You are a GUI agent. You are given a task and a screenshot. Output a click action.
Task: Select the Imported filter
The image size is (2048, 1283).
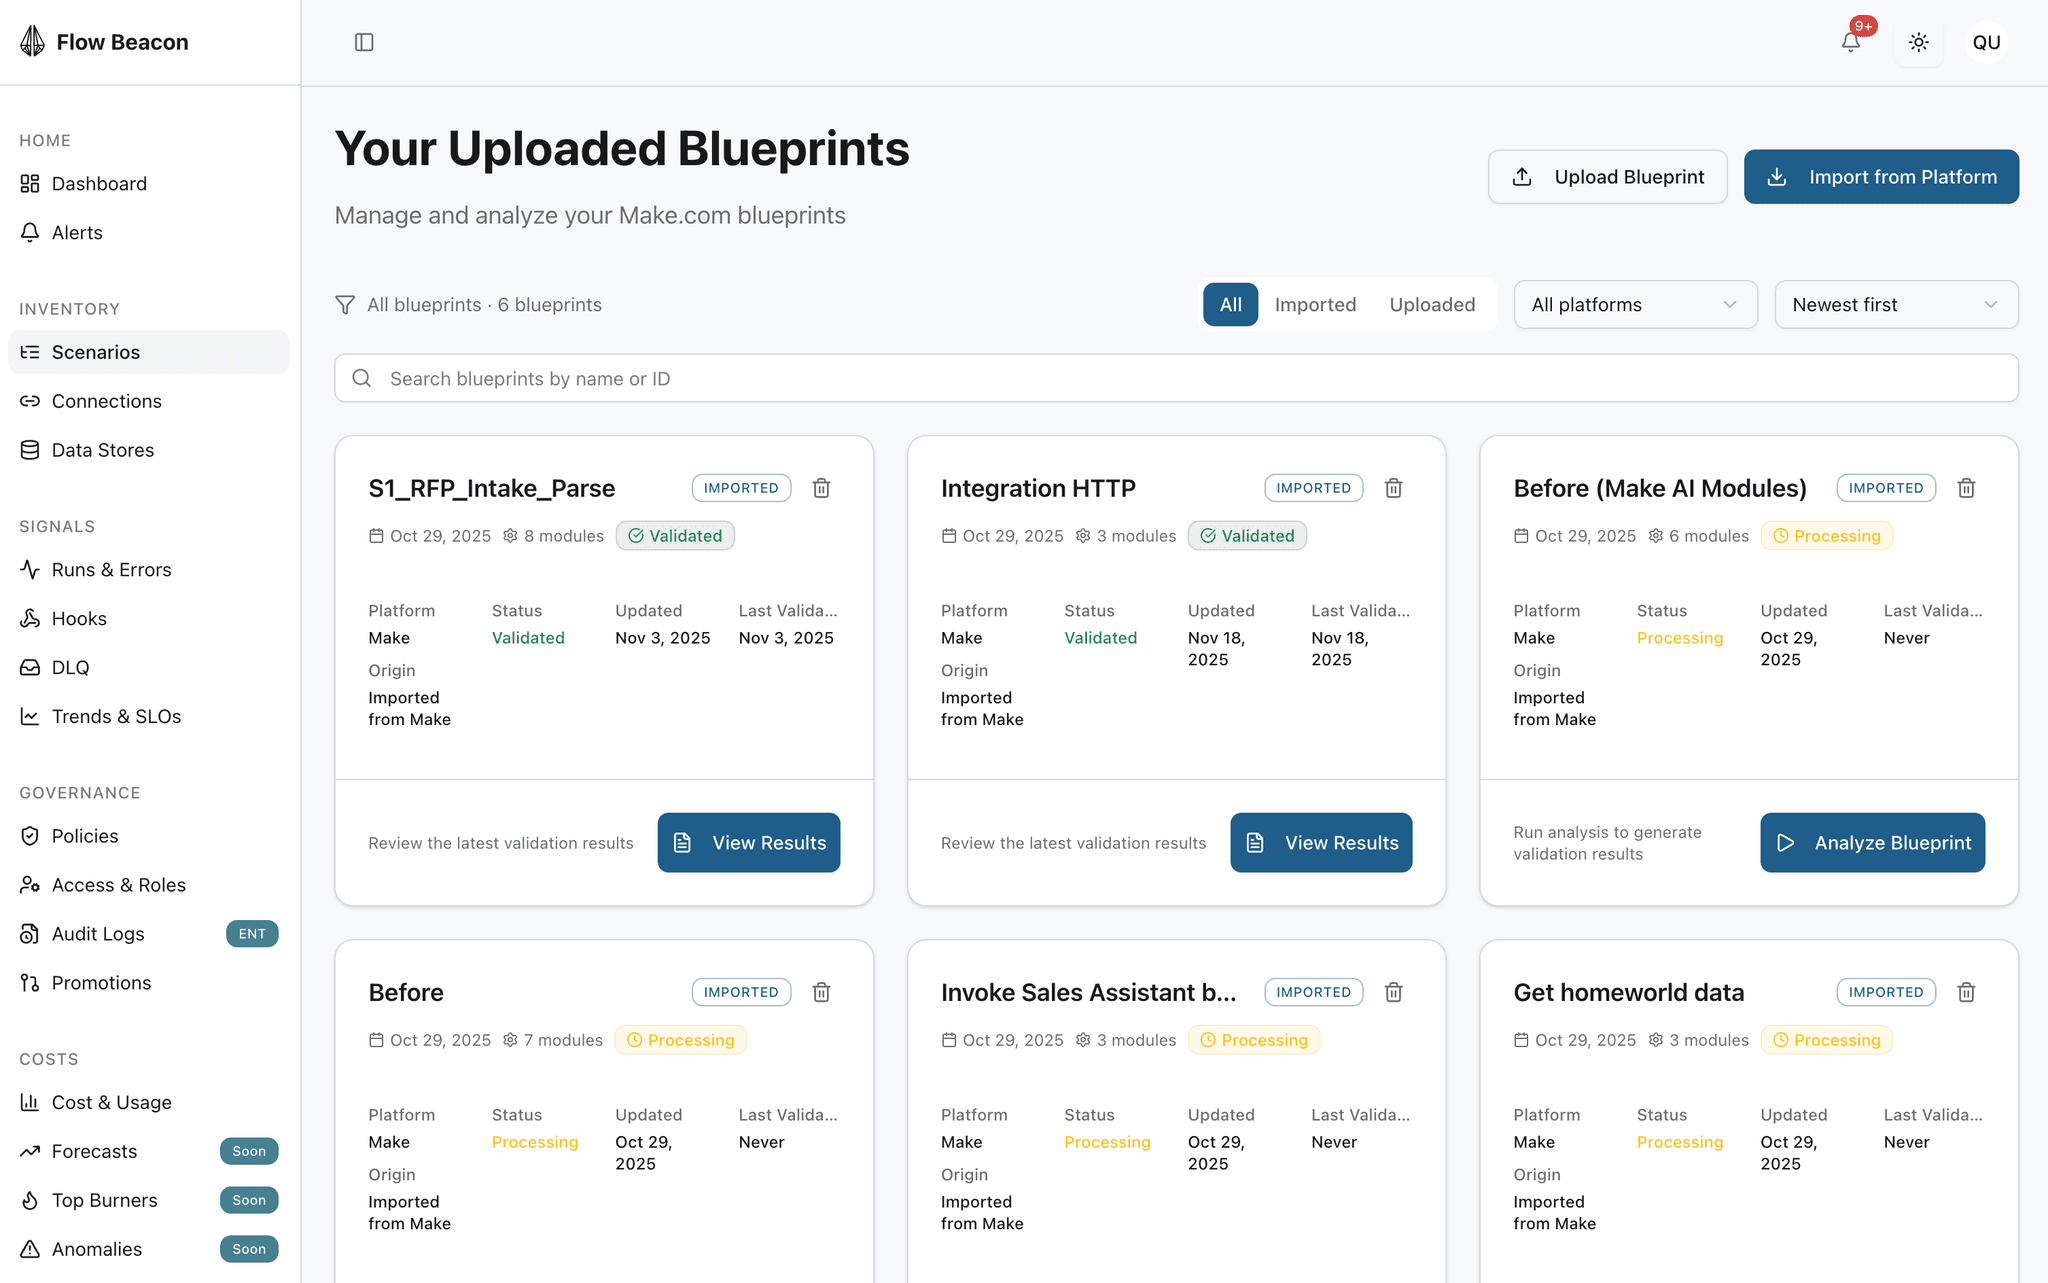[1315, 304]
